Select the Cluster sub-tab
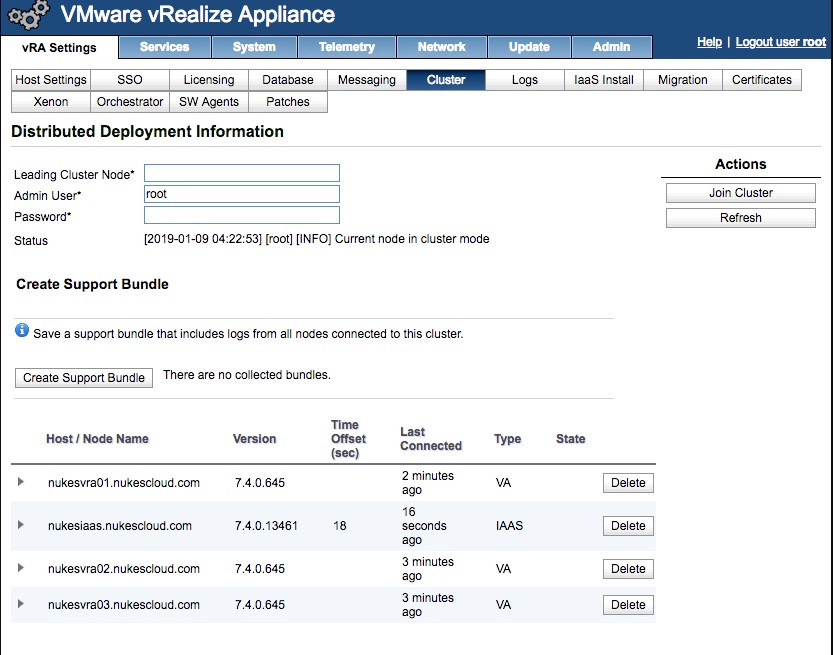 pos(446,80)
